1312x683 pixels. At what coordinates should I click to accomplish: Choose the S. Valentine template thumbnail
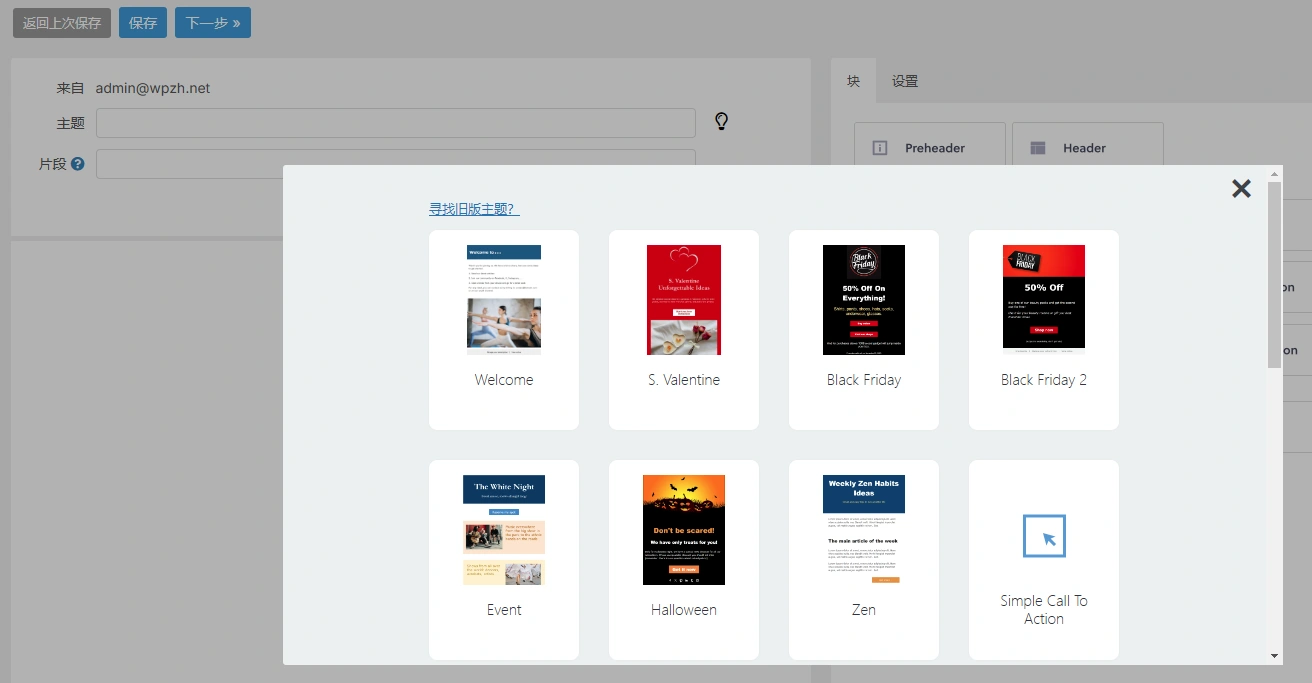coord(683,300)
